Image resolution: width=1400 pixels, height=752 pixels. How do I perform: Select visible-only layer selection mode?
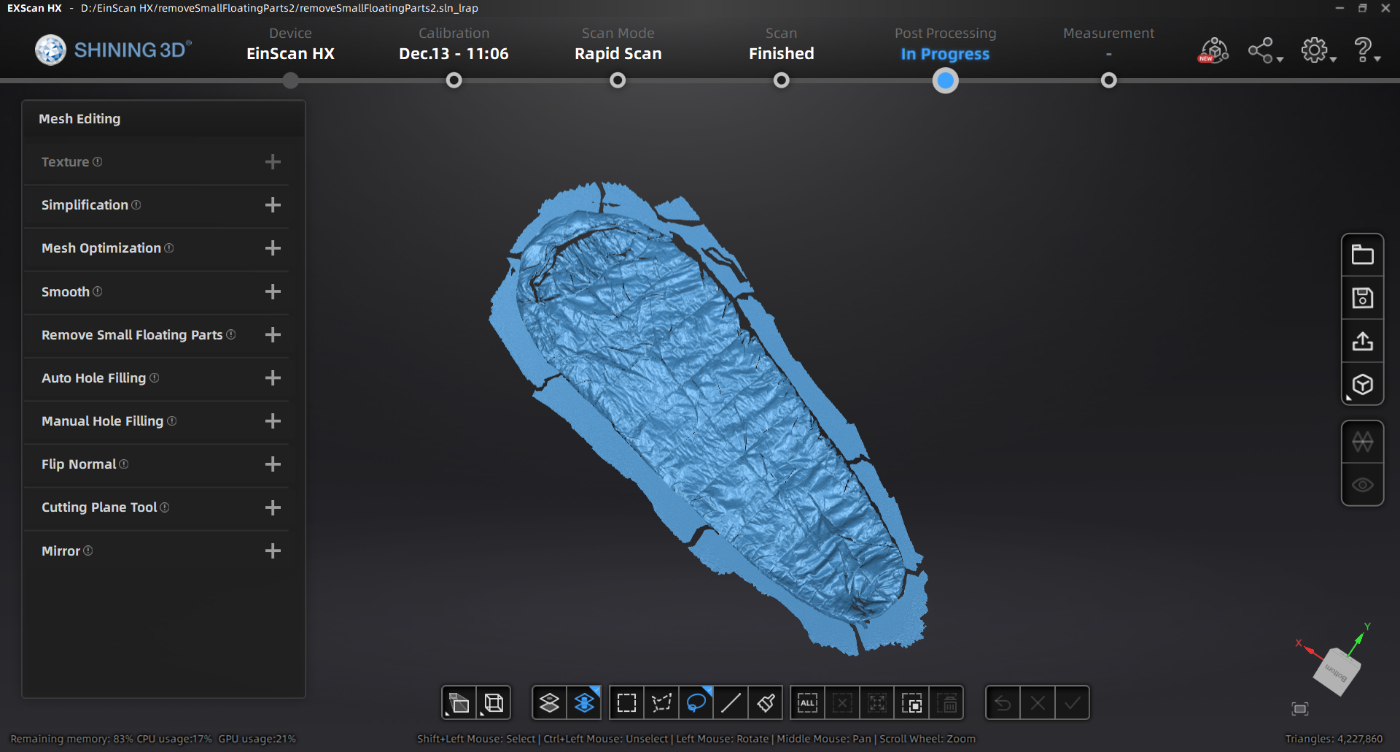point(549,703)
